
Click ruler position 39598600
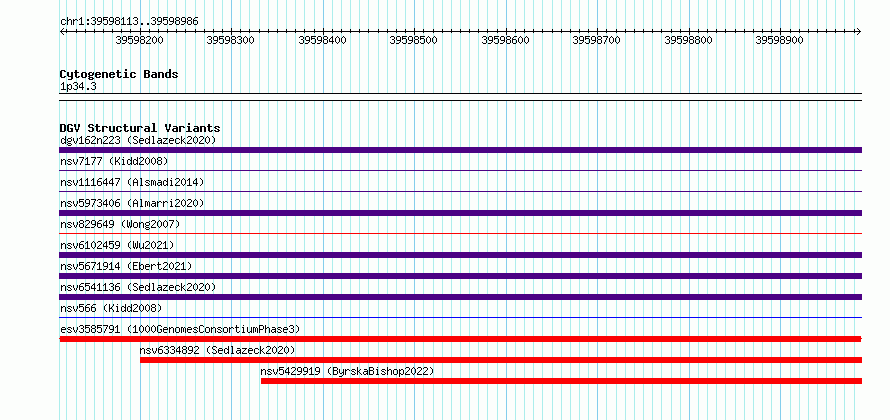pos(505,40)
